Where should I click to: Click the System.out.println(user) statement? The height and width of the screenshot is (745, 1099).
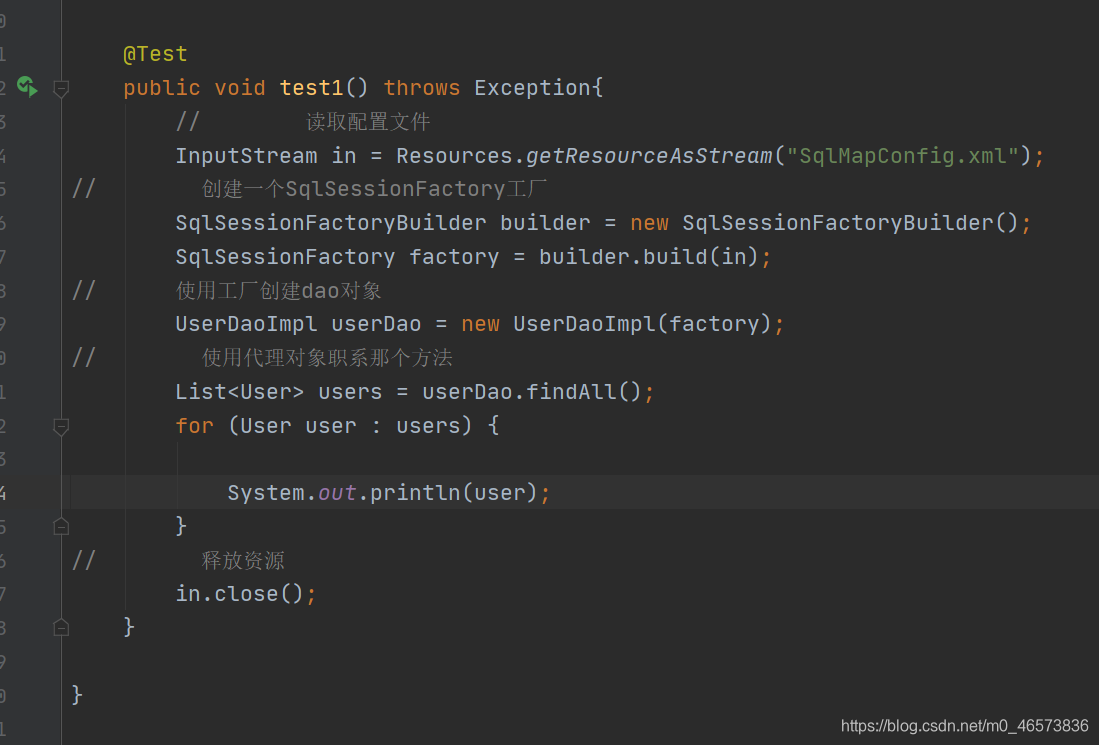click(388, 493)
